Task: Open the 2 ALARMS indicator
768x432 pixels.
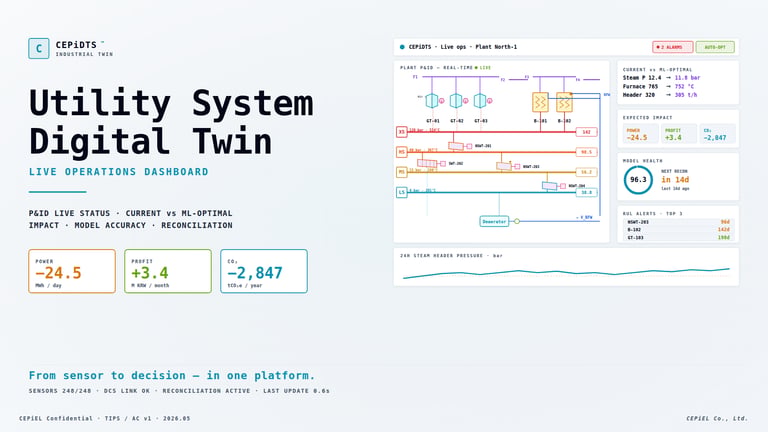Action: click(672, 47)
